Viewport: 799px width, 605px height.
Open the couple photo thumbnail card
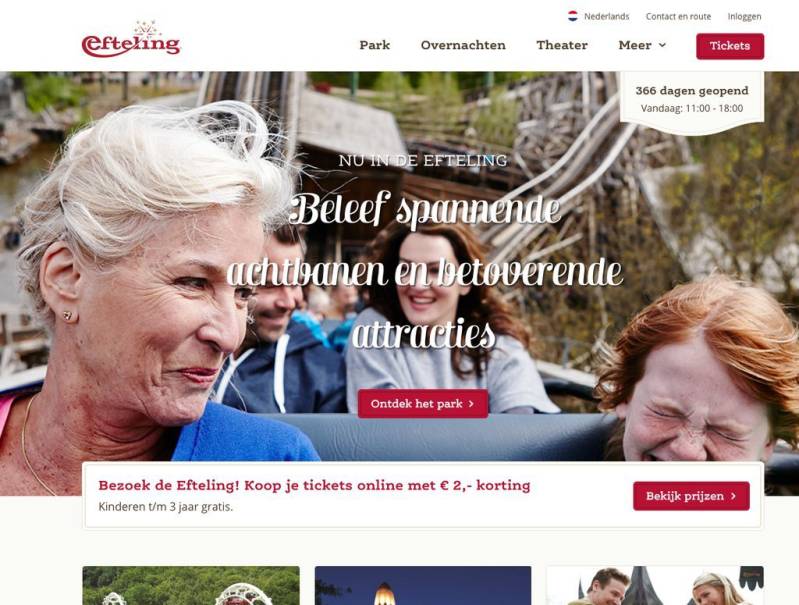coord(655,586)
